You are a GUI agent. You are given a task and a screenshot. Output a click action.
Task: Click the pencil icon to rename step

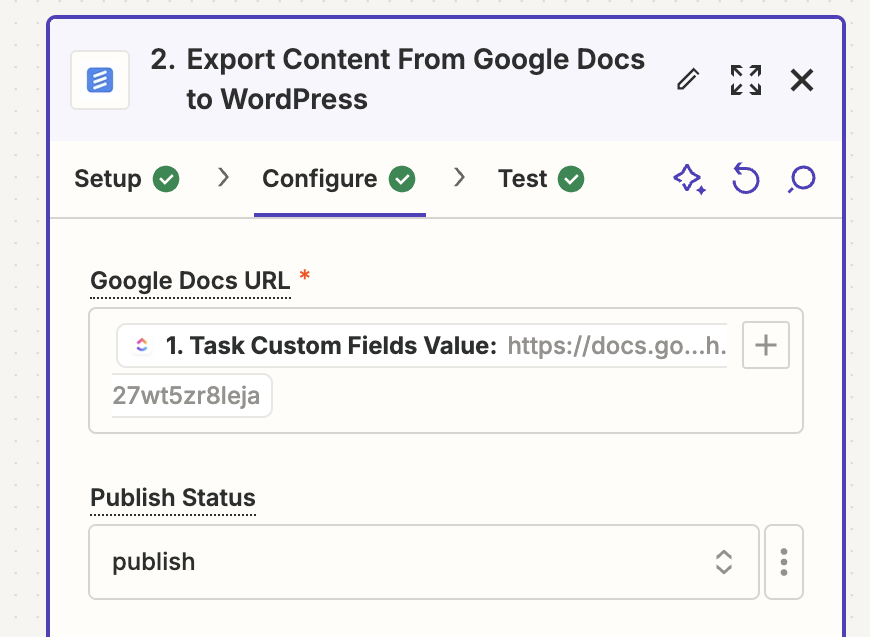pyautogui.click(x=688, y=80)
